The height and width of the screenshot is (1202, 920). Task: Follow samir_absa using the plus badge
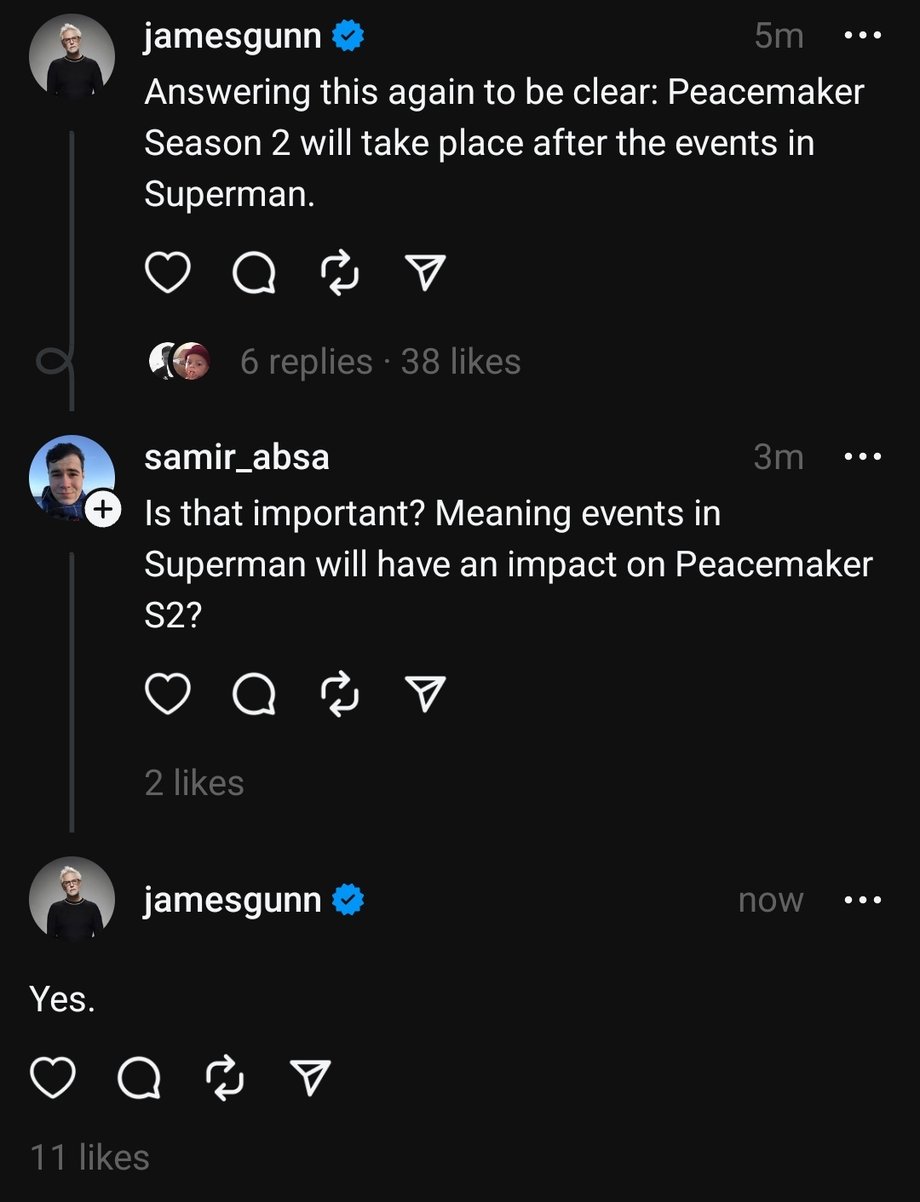coord(102,510)
